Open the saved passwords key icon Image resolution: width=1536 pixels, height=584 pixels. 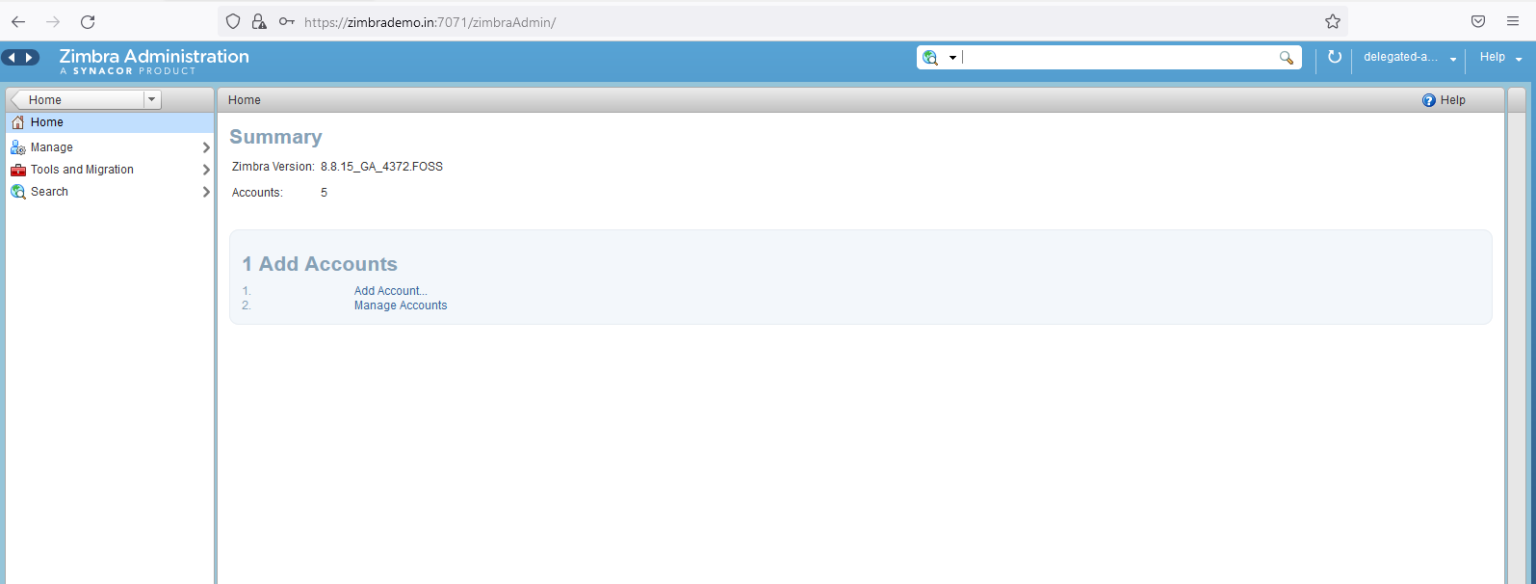point(286,21)
